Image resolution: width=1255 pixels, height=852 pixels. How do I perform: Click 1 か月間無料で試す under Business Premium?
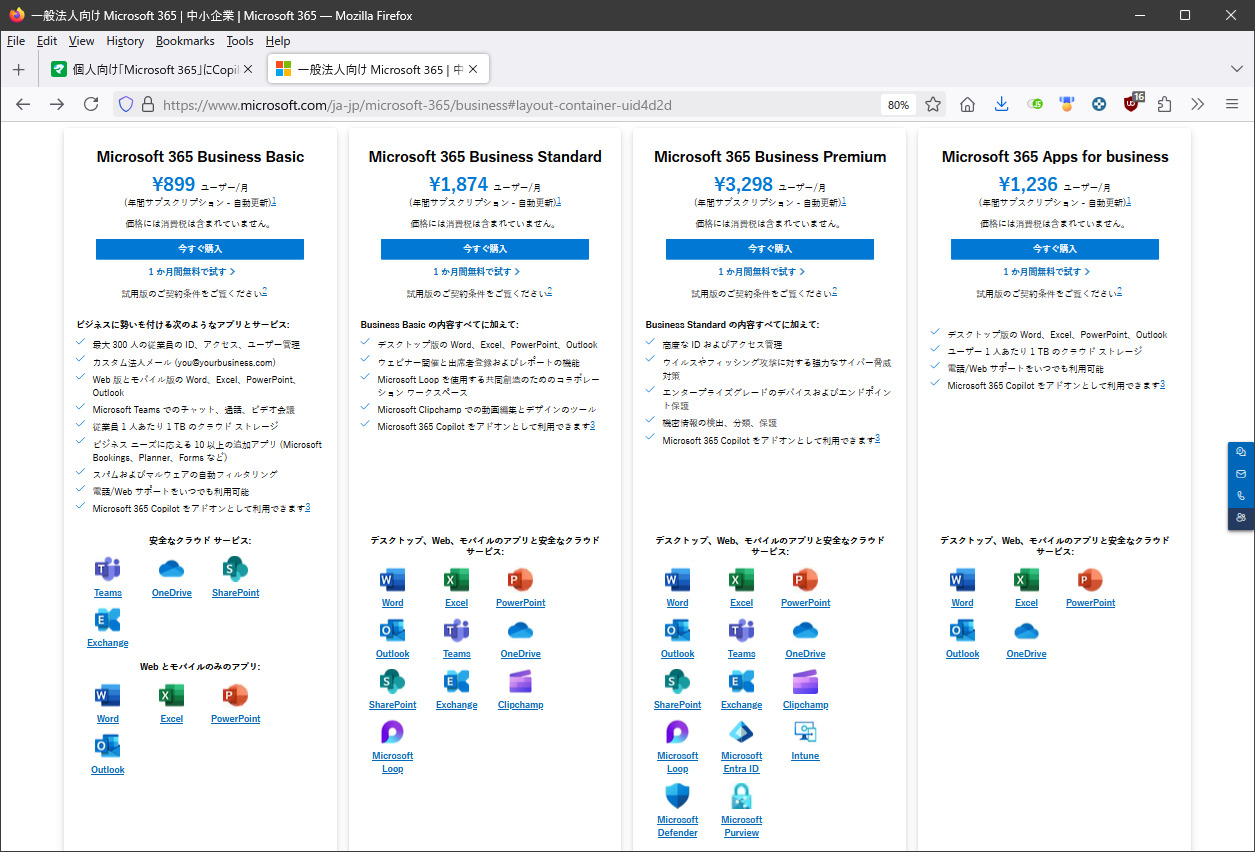(761, 272)
